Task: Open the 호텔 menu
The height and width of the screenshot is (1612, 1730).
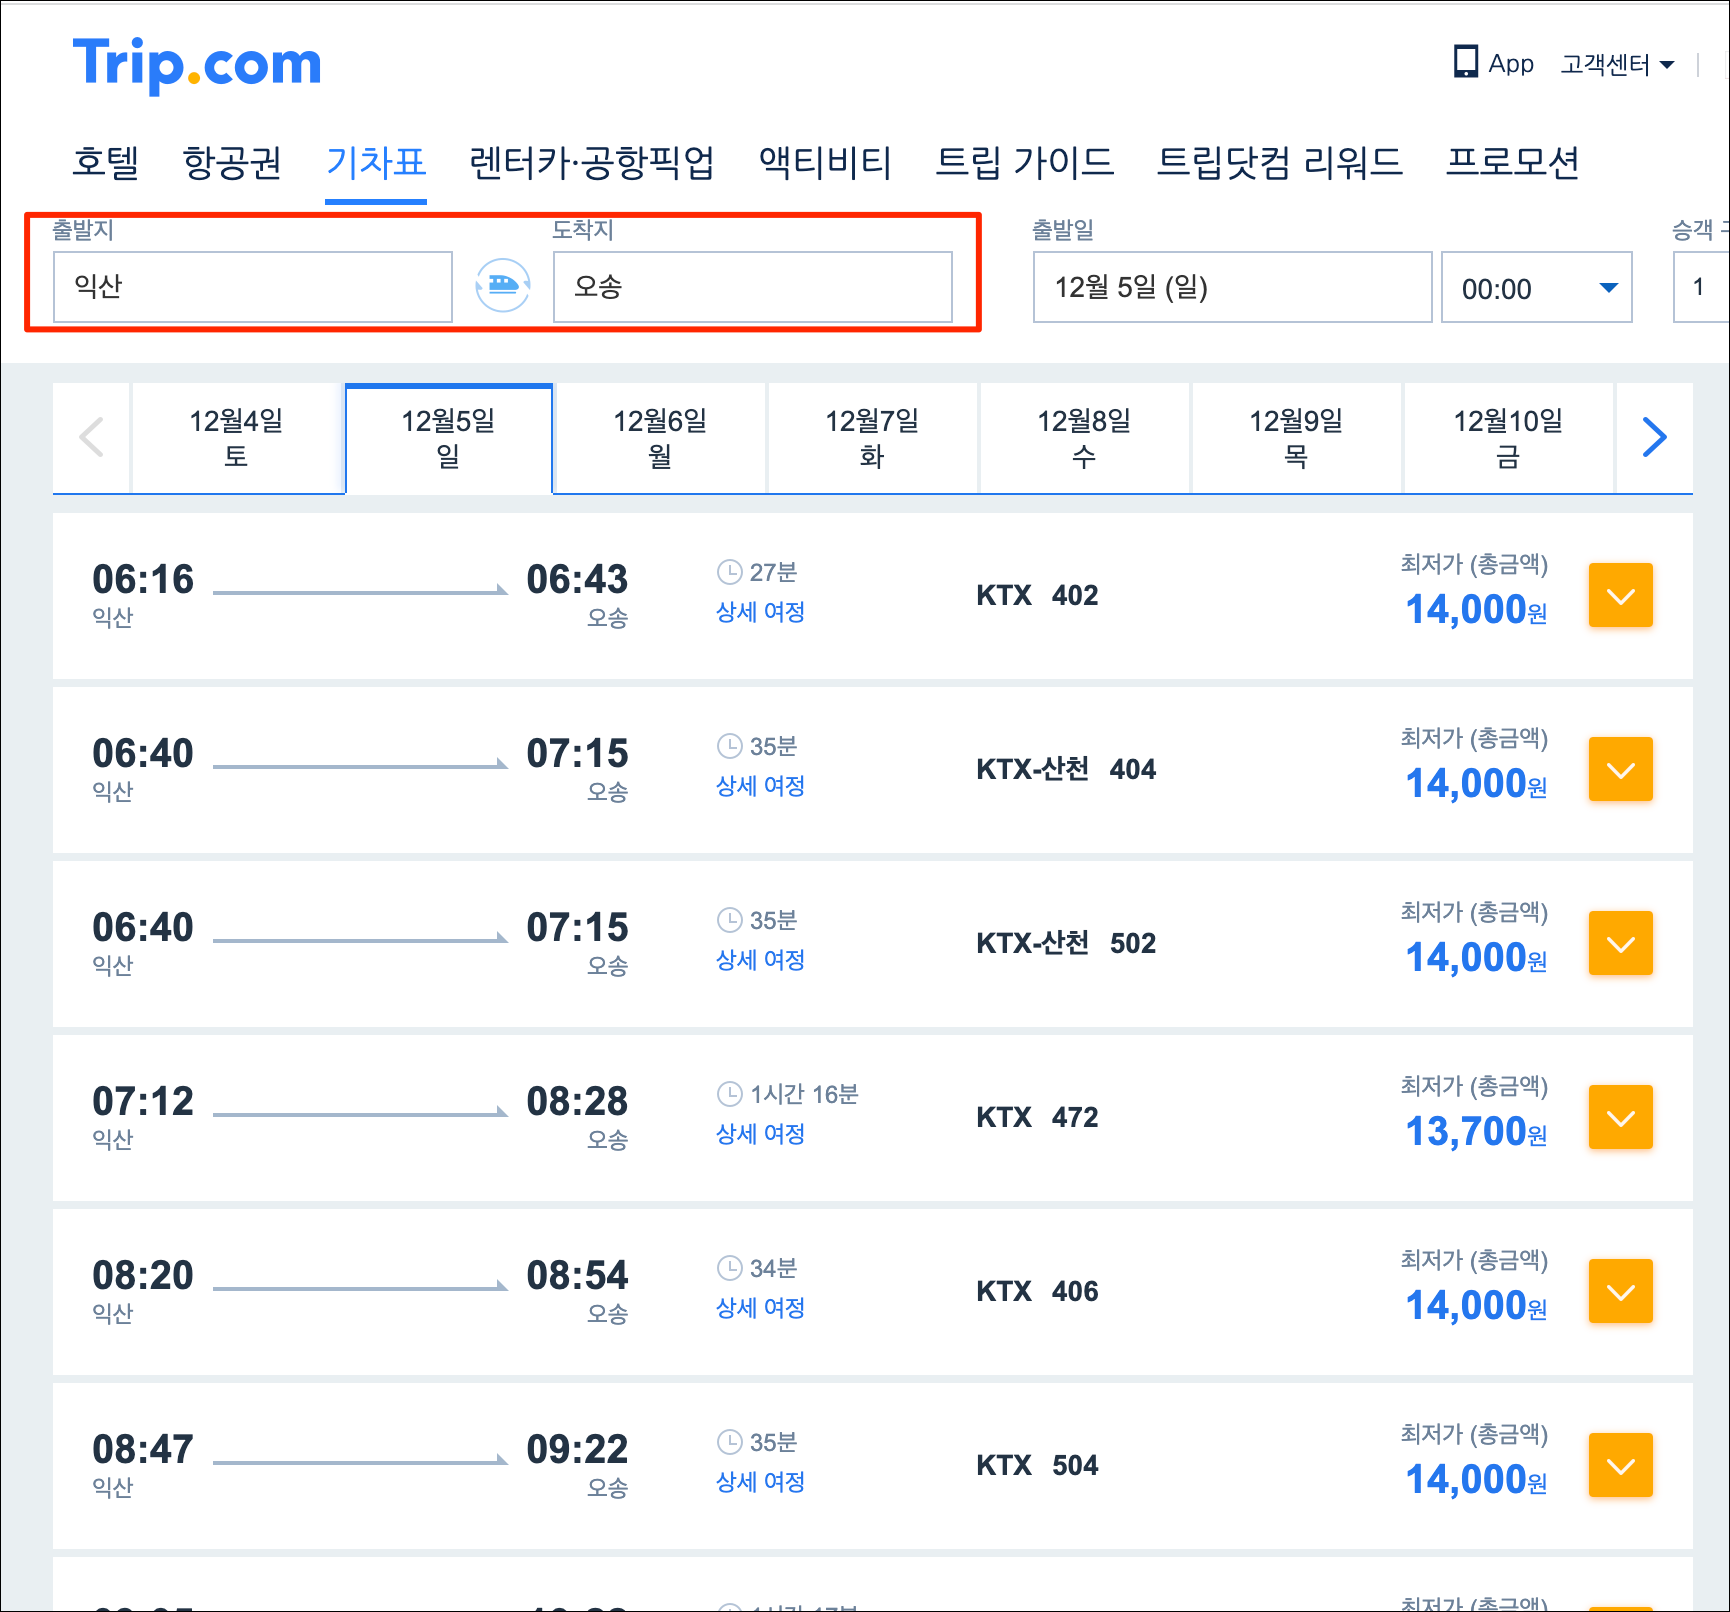Action: click(105, 162)
